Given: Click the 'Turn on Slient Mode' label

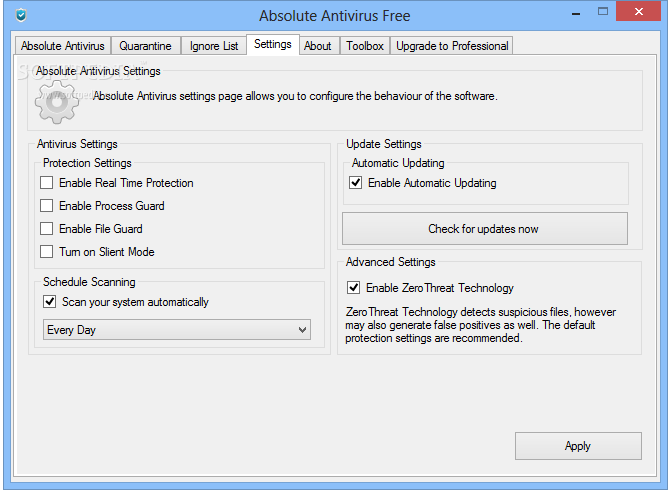Looking at the screenshot, I should tap(107, 252).
